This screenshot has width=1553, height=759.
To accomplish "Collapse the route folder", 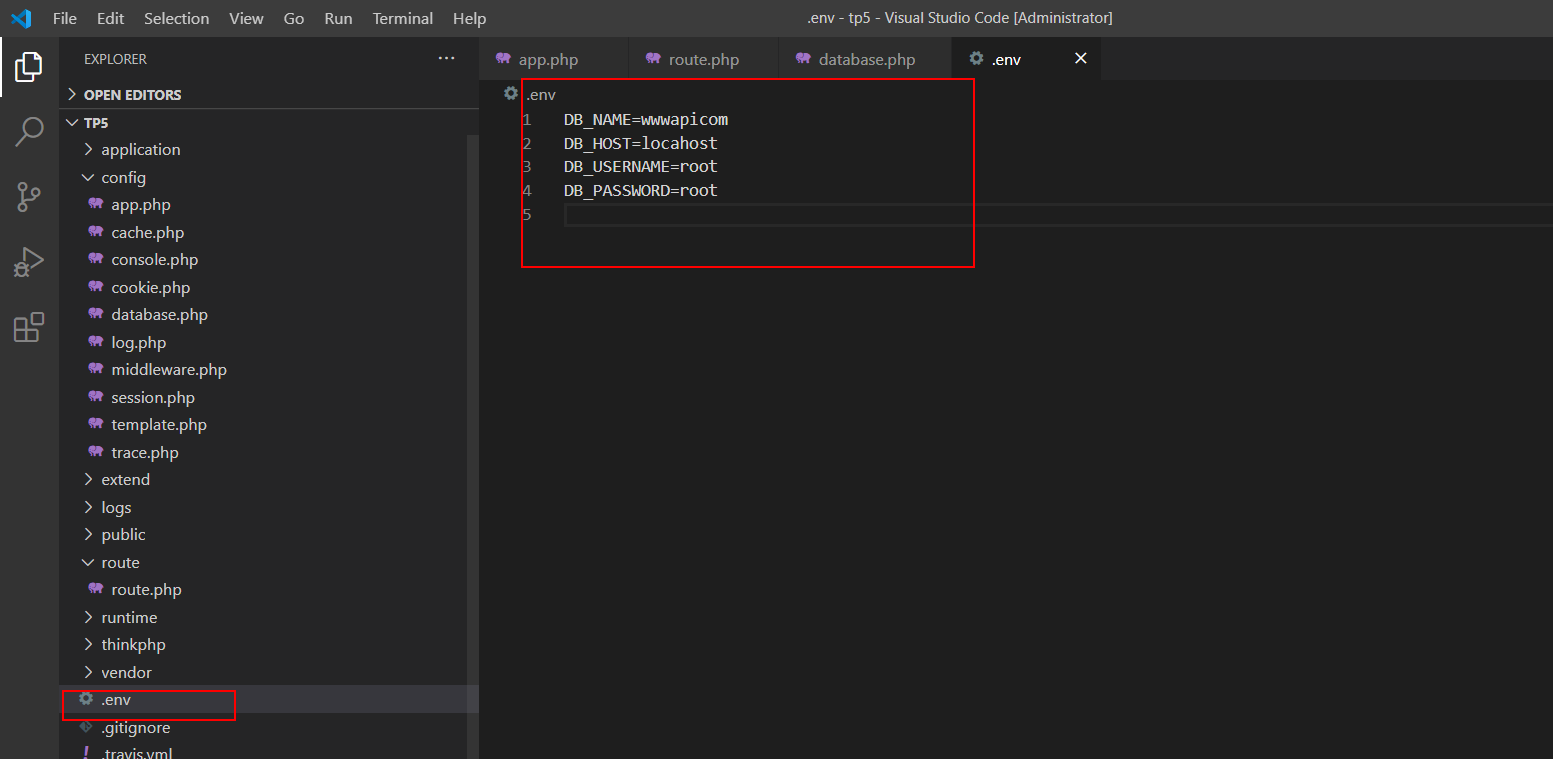I will [263, 562].
